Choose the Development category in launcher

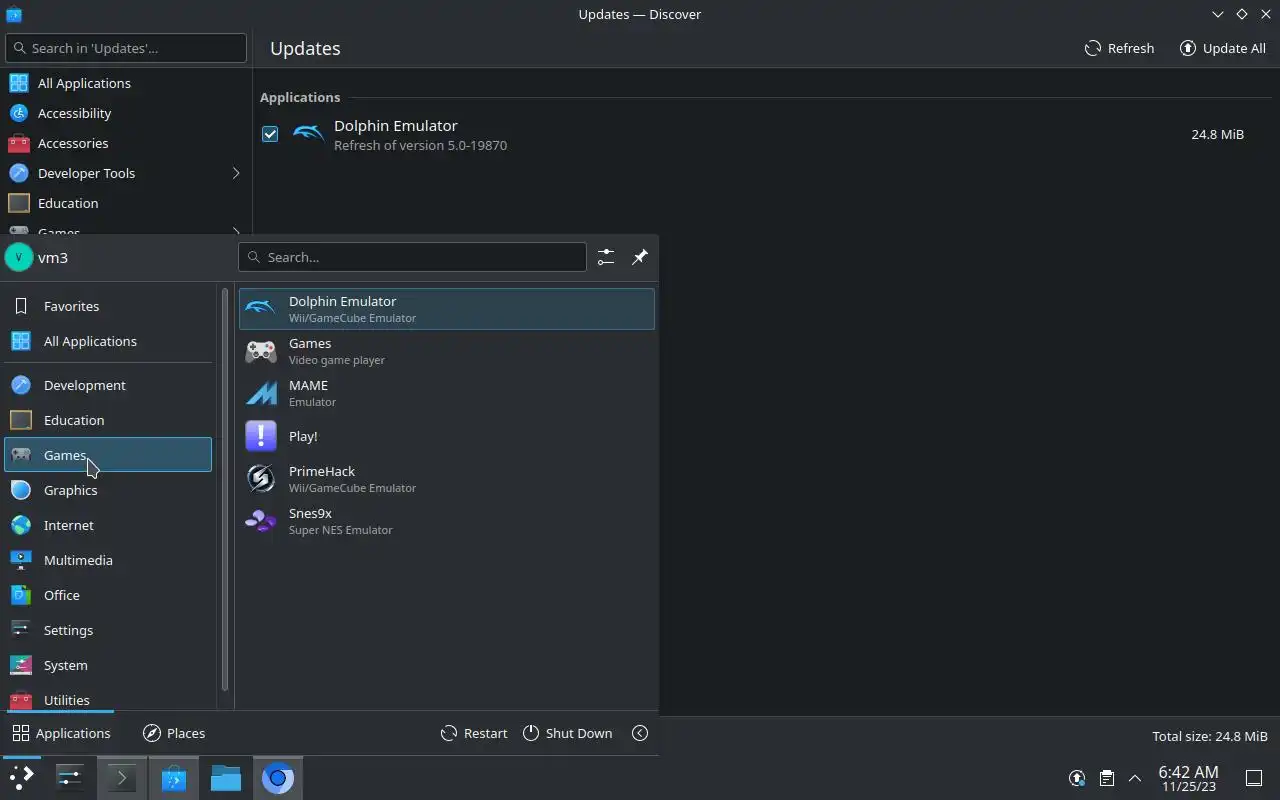[108, 385]
